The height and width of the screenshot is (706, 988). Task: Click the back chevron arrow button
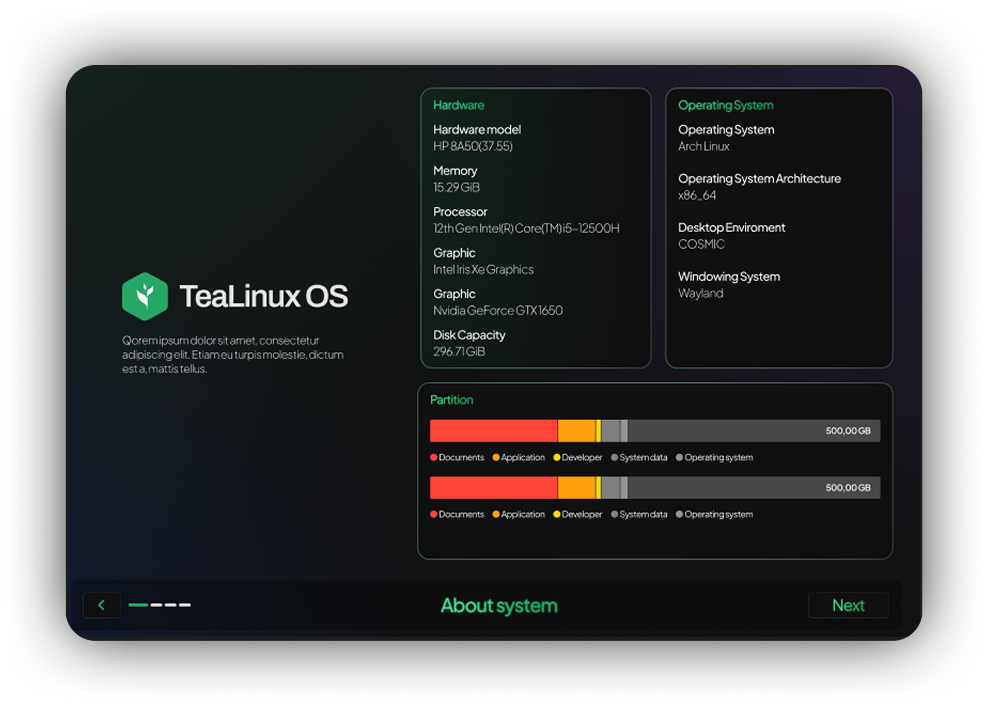click(101, 605)
